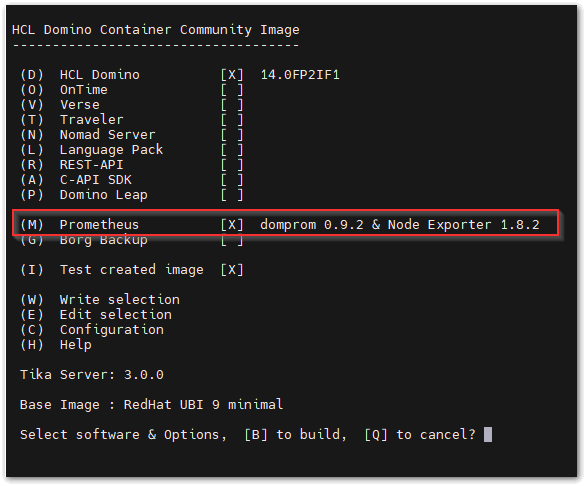Click the (L) shortcut key label

tap(32, 150)
